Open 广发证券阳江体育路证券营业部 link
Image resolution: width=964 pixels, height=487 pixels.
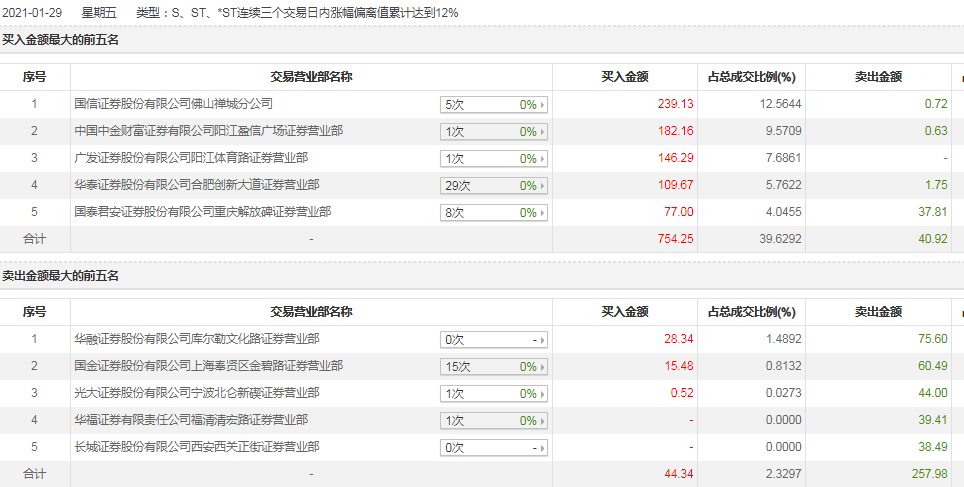pos(191,158)
